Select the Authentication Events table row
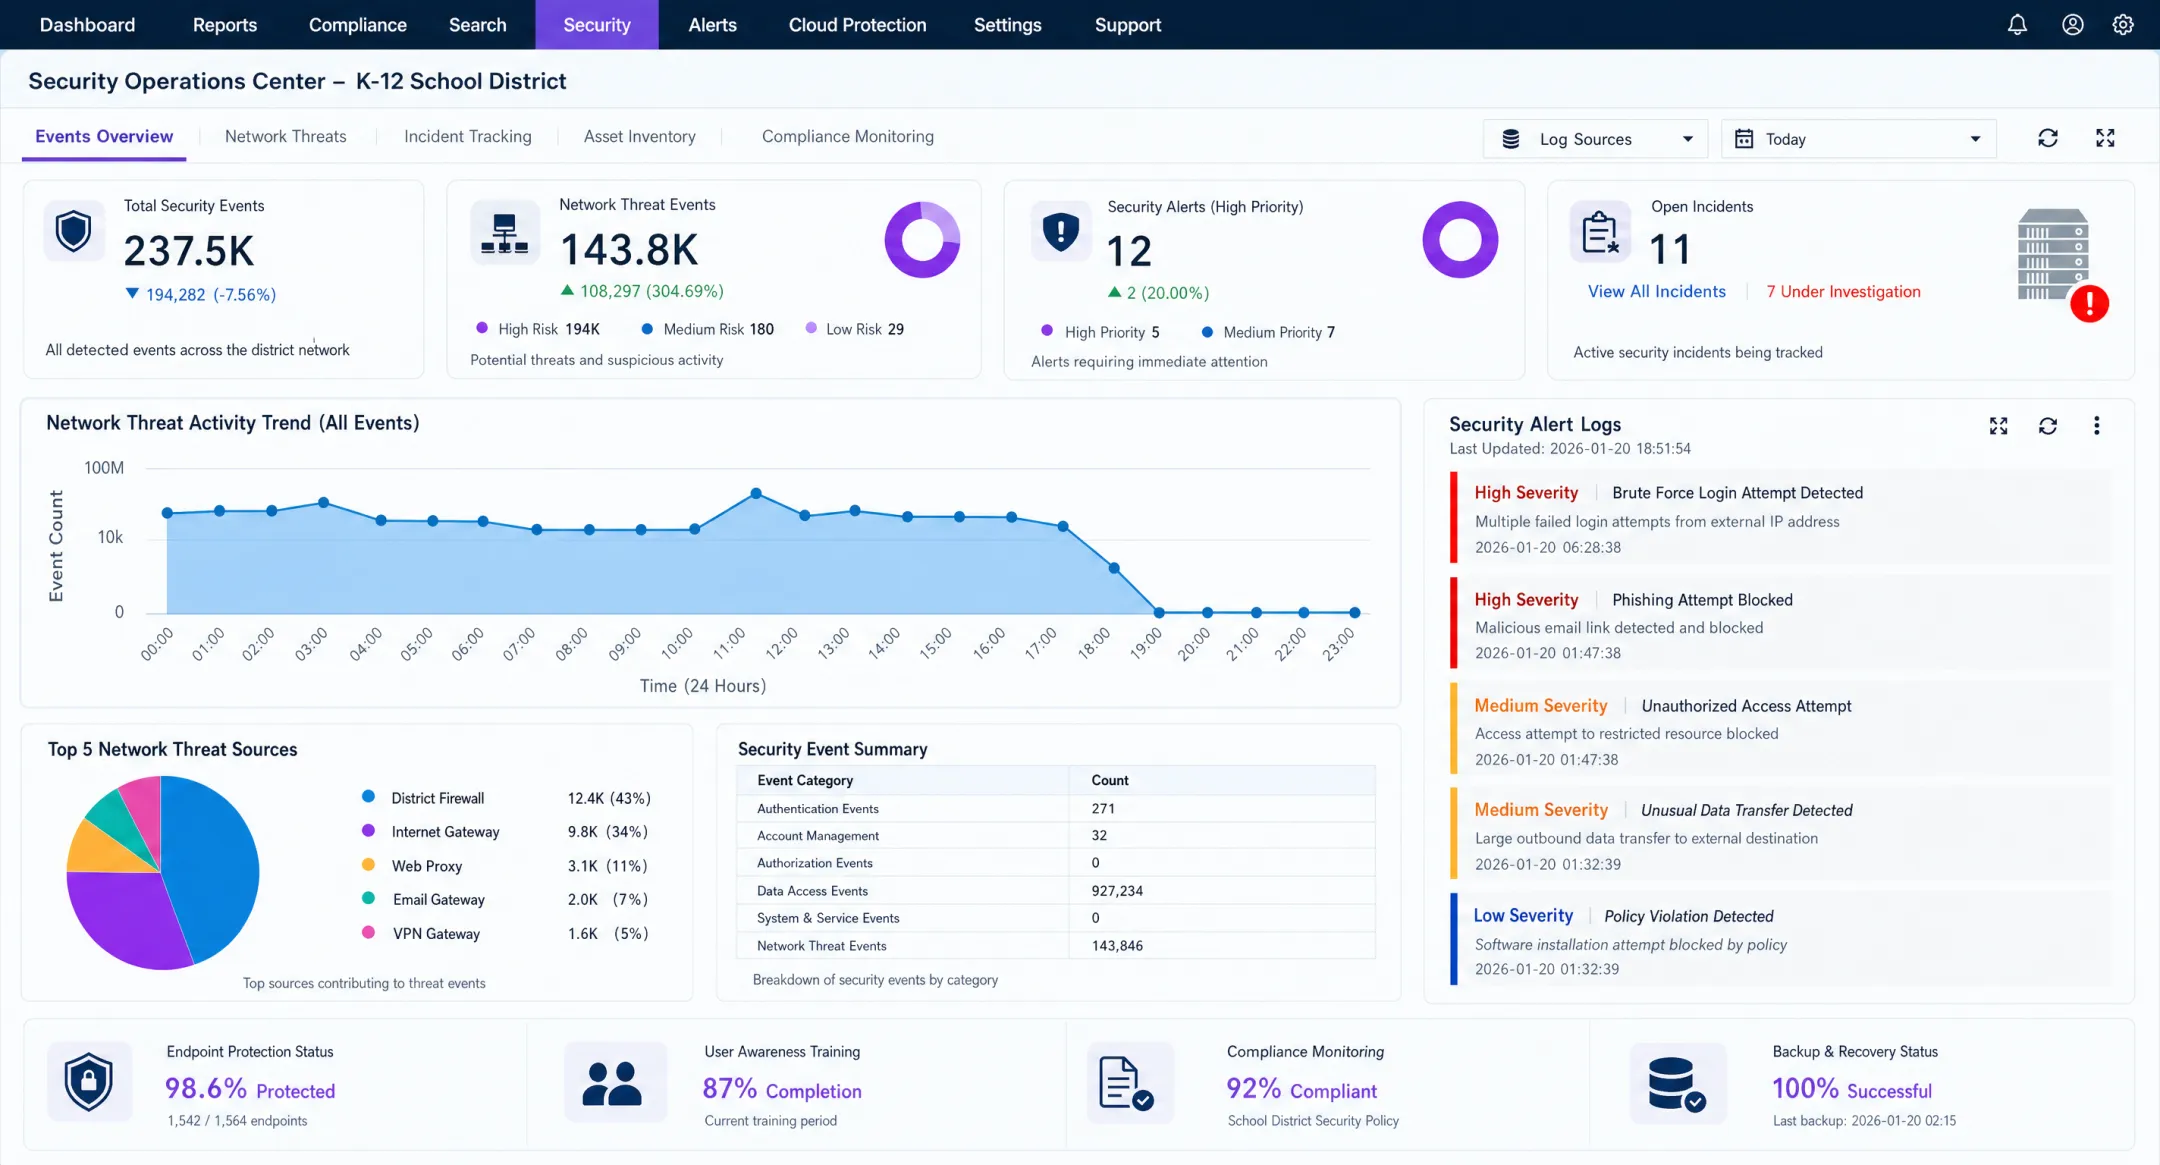This screenshot has width=2160, height=1165. tap(1055, 808)
